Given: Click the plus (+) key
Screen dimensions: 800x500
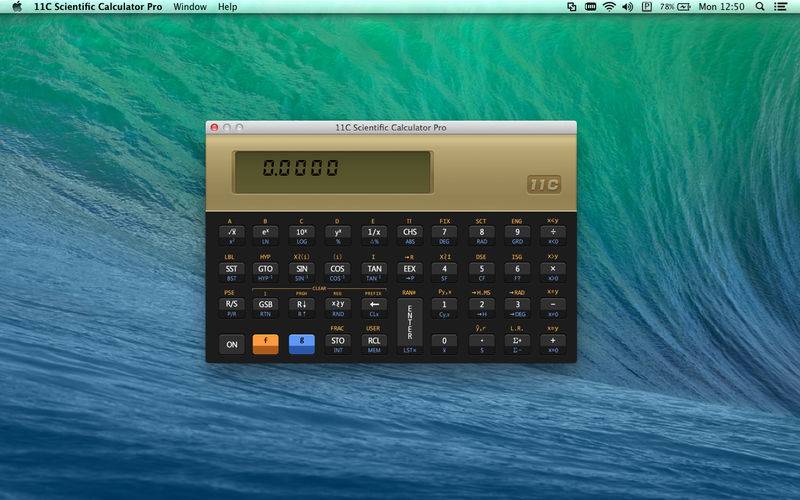Looking at the screenshot, I should click(x=553, y=344).
